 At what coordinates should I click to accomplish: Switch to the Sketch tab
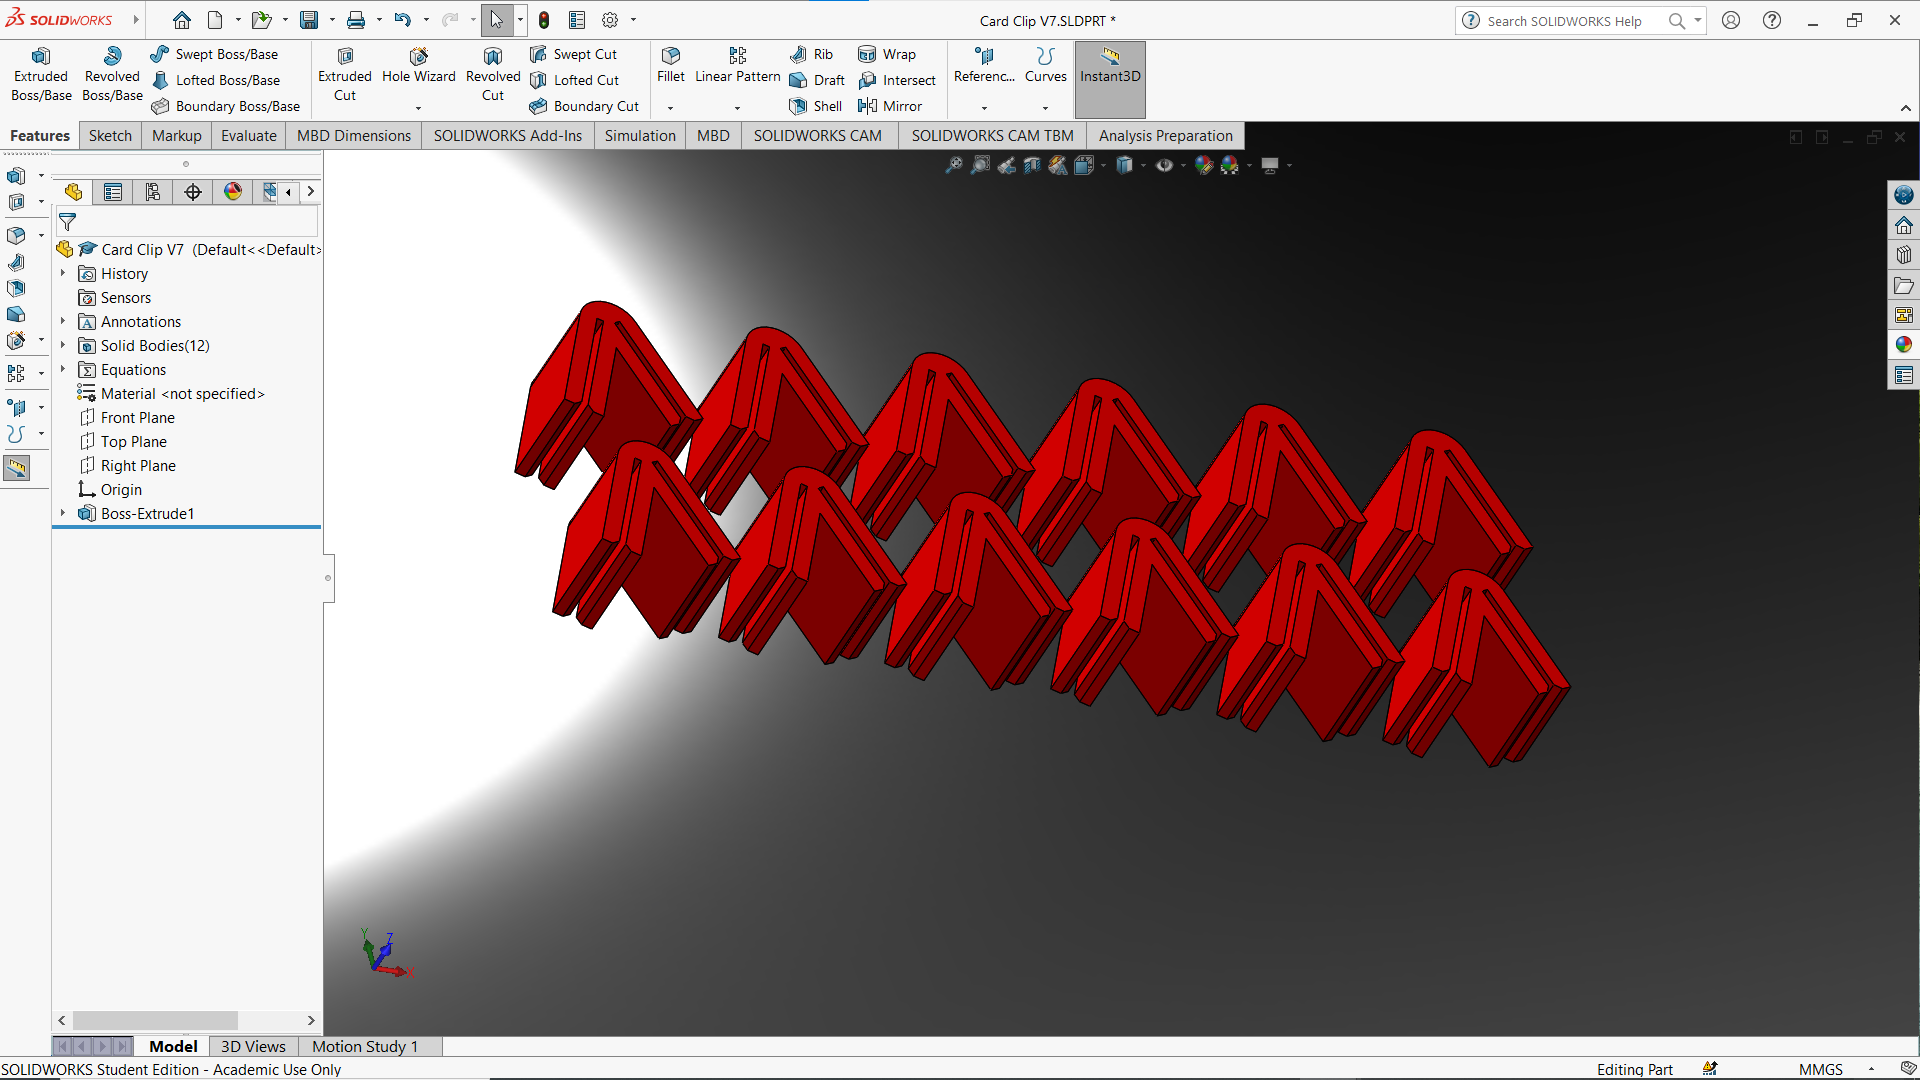[108, 135]
